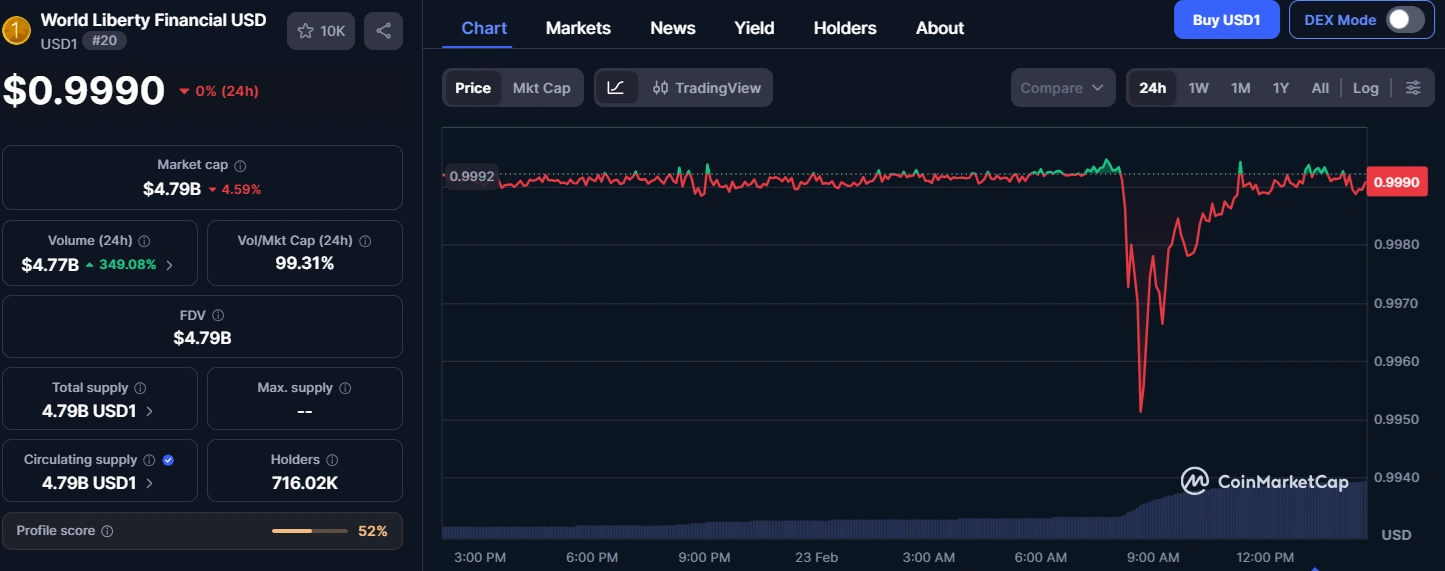Click the share icon button
The height and width of the screenshot is (571, 1445).
pos(383,31)
